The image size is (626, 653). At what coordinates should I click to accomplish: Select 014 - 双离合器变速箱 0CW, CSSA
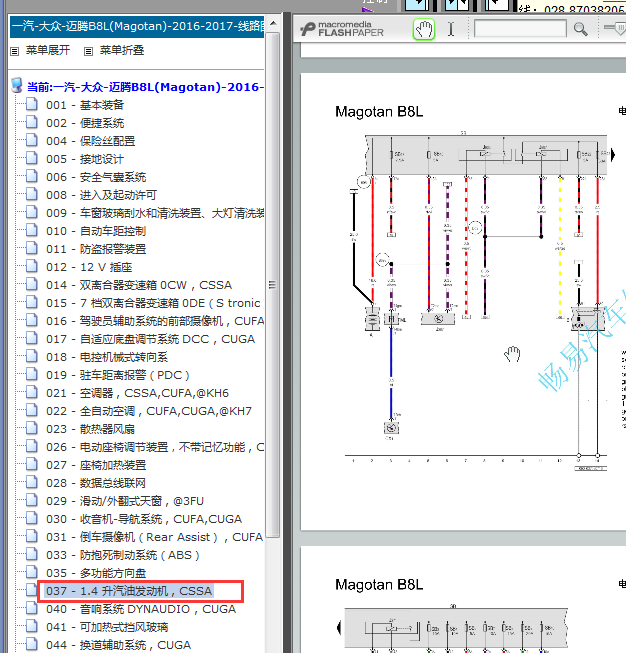point(139,285)
